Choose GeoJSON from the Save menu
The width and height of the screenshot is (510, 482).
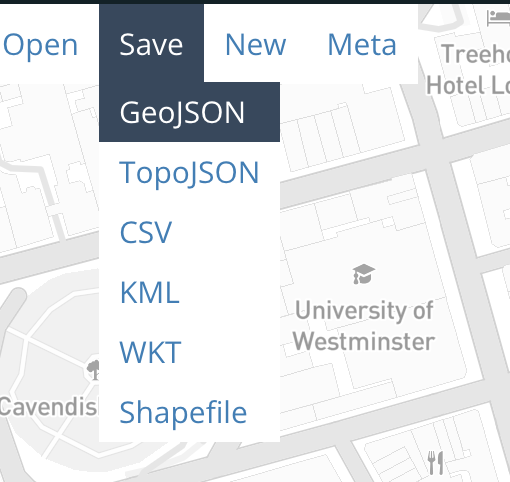pos(189,112)
